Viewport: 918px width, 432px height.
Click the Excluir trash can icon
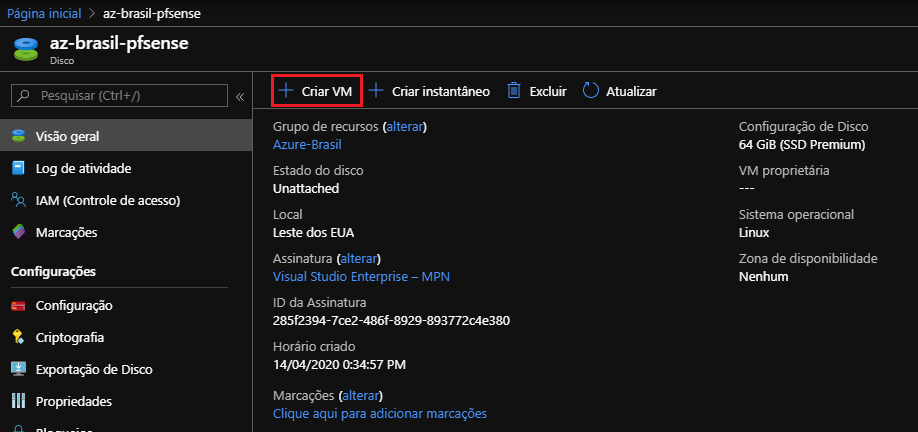(x=514, y=91)
